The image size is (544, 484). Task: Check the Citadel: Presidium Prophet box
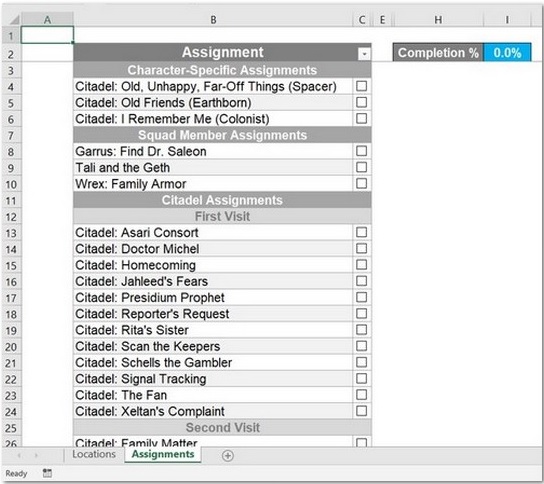[361, 297]
